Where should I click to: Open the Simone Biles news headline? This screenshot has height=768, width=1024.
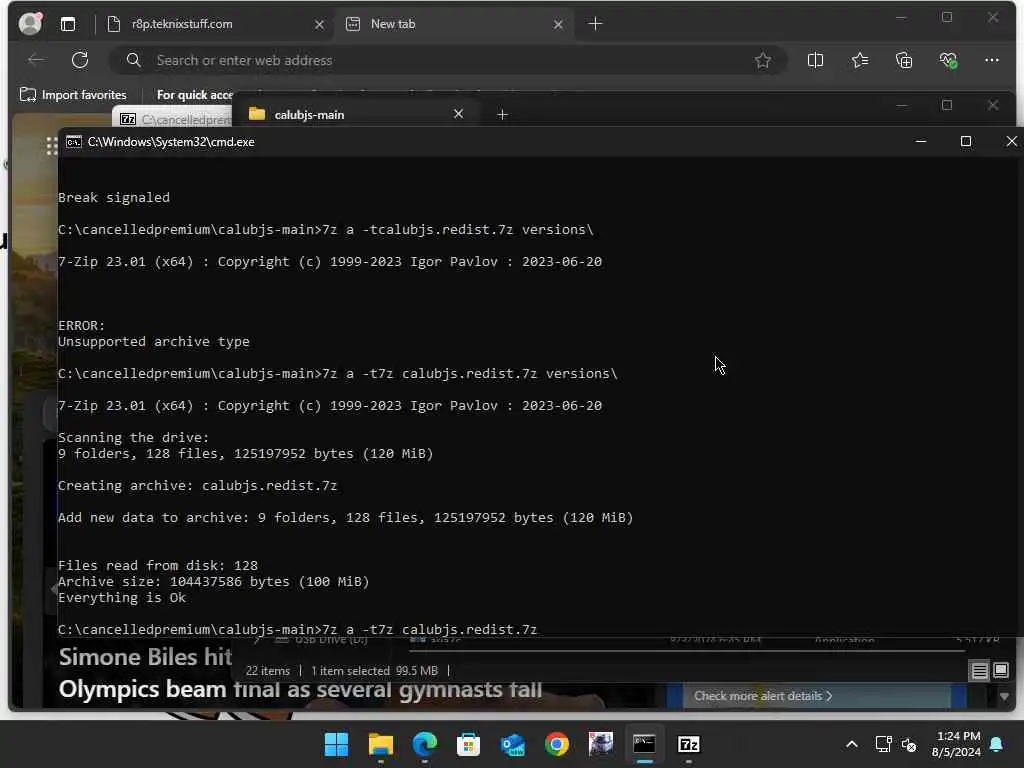tap(300, 673)
